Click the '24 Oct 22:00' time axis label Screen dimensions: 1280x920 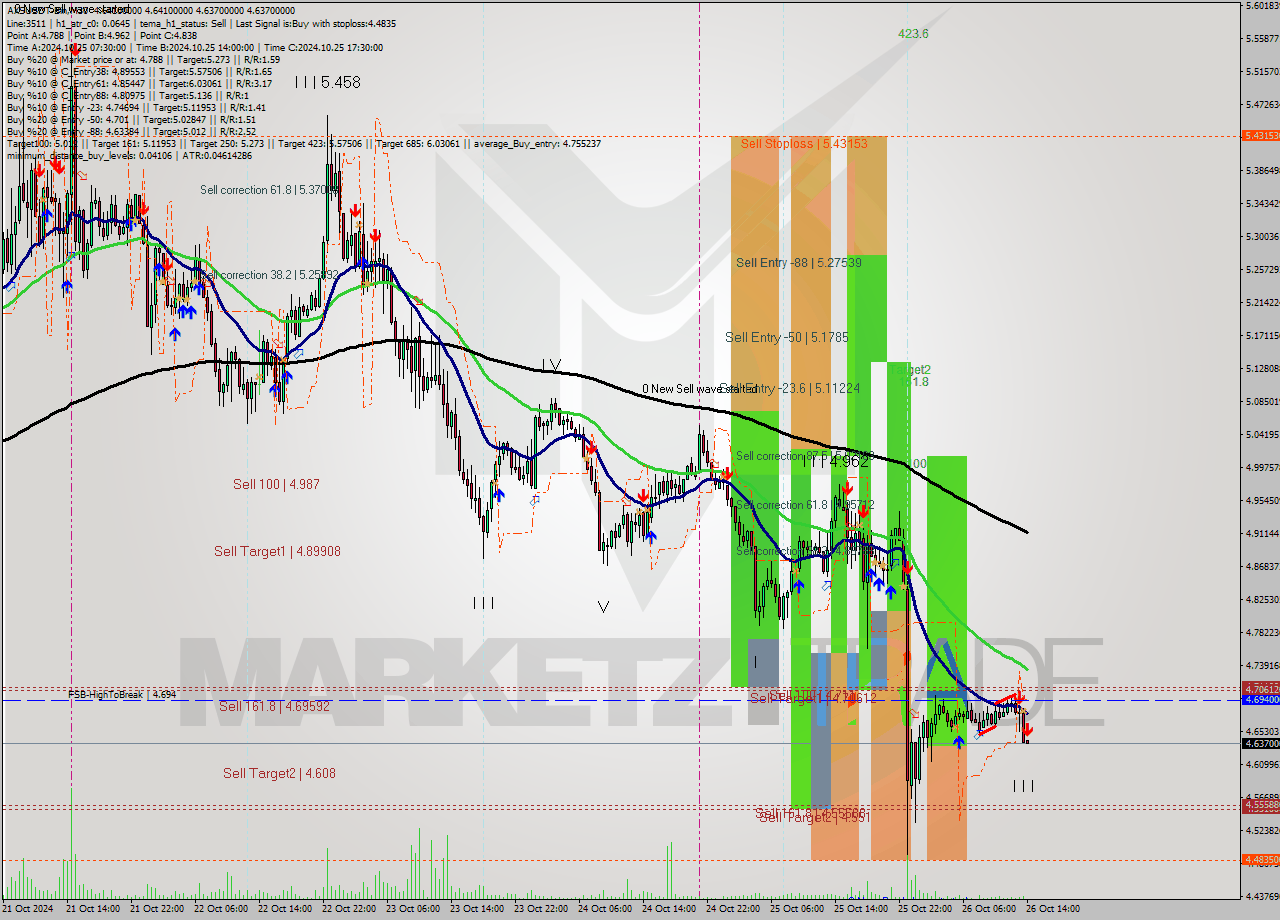coord(731,909)
